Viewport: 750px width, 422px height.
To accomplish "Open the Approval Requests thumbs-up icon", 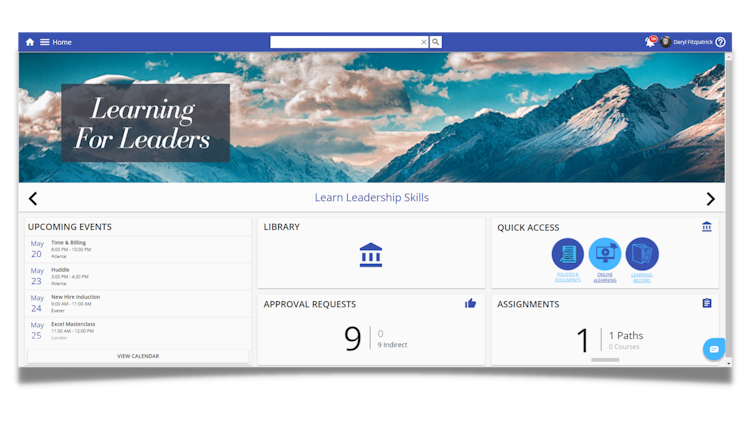I will click(470, 303).
